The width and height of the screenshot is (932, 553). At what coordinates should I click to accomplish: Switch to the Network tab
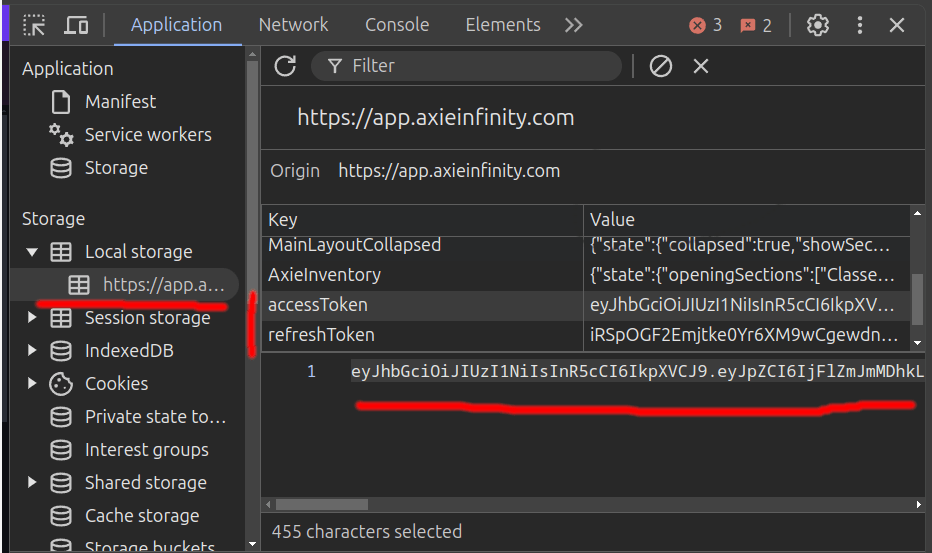293,25
